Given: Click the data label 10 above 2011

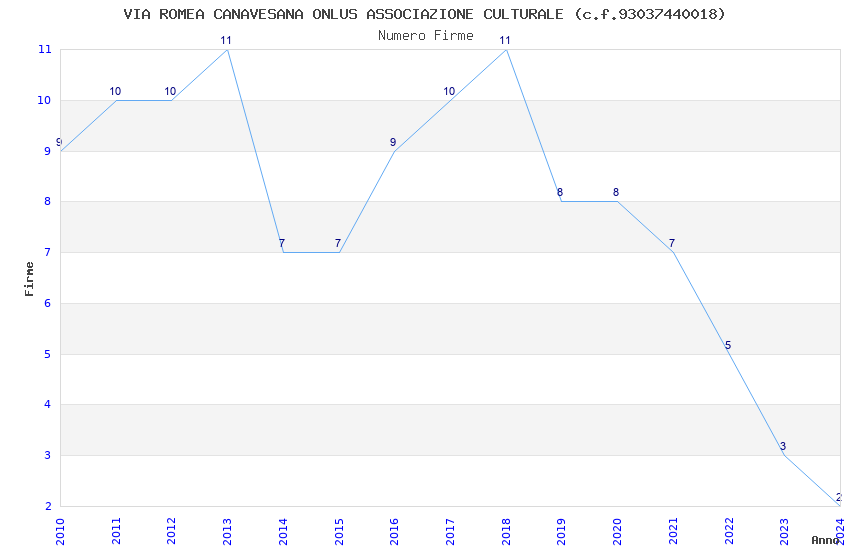Looking at the screenshot, I should [x=115, y=91].
